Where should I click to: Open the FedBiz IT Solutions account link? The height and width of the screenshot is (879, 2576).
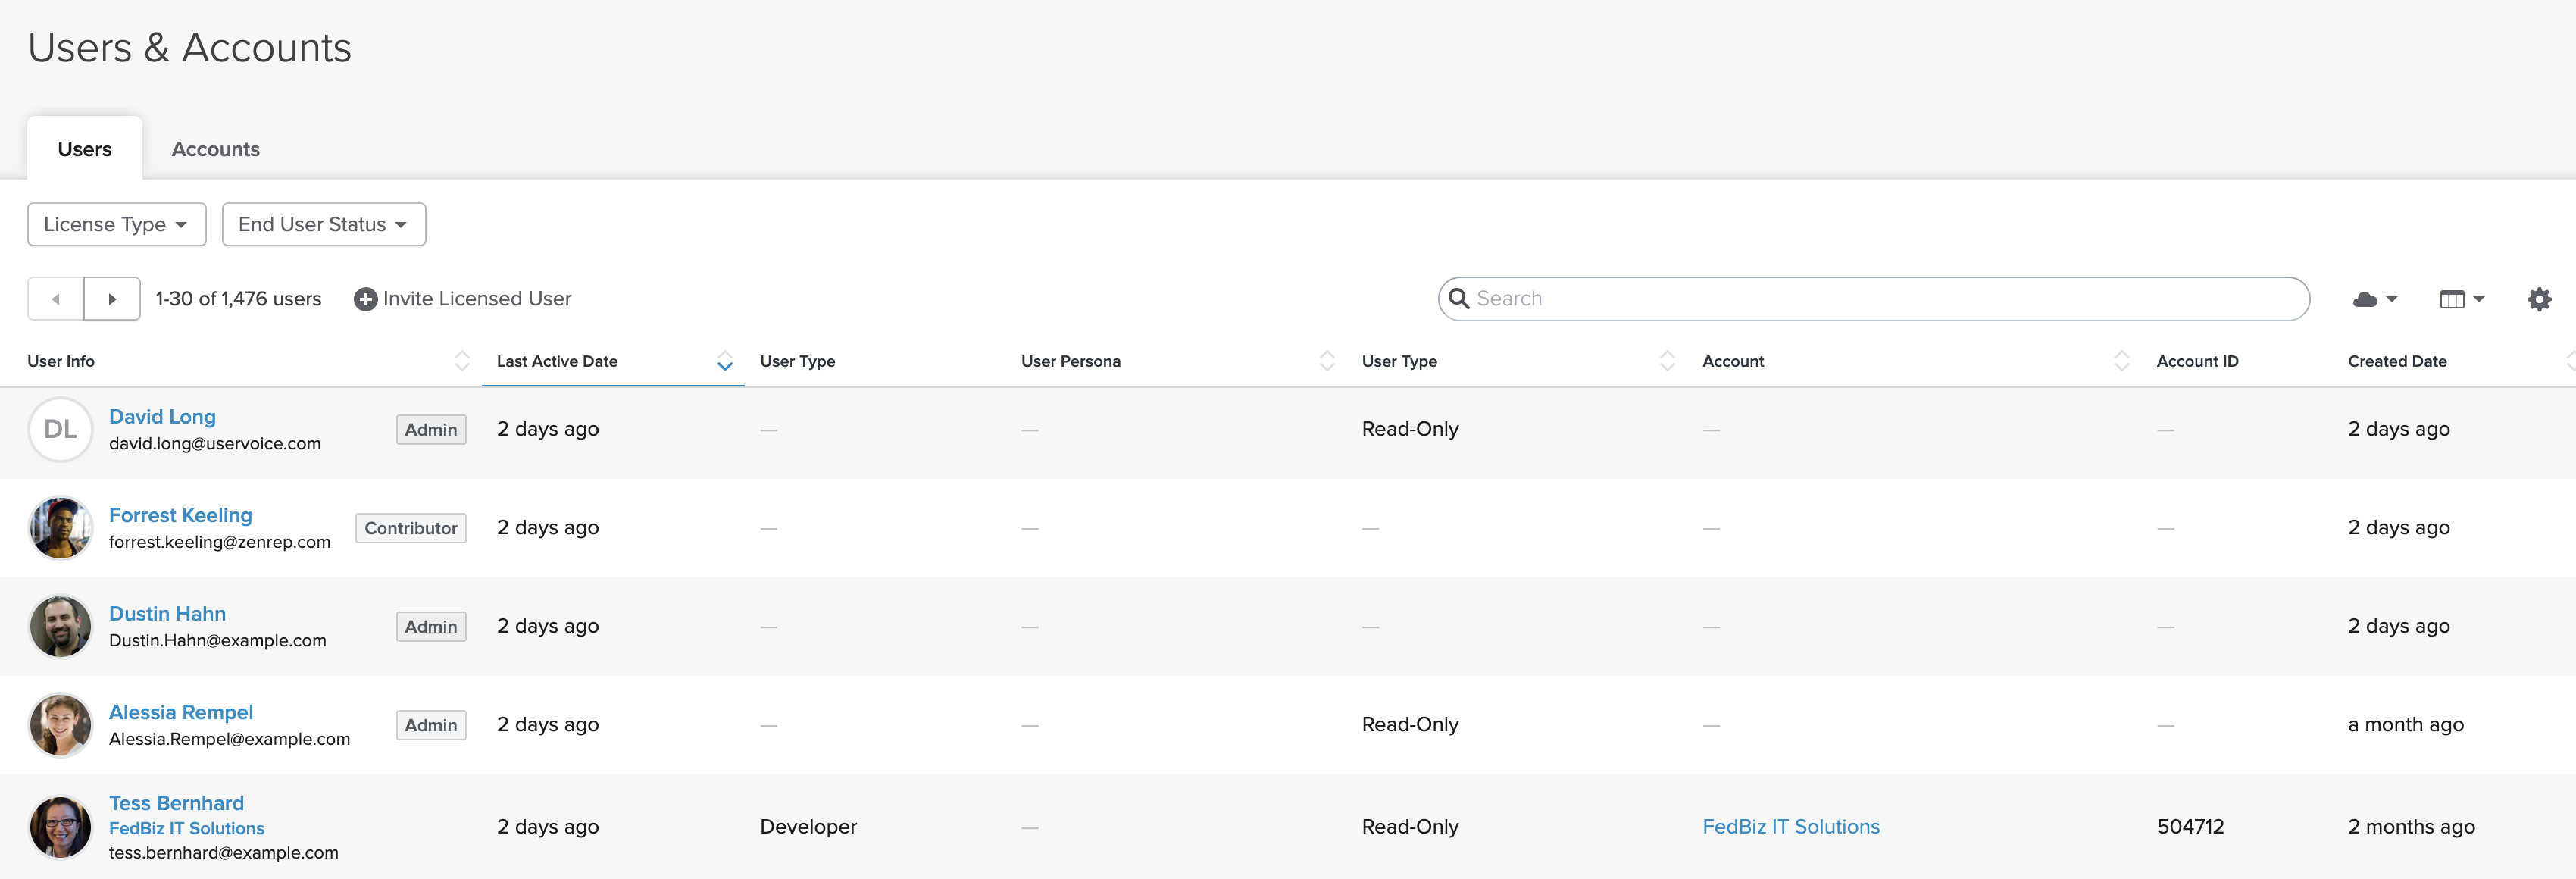(1790, 827)
